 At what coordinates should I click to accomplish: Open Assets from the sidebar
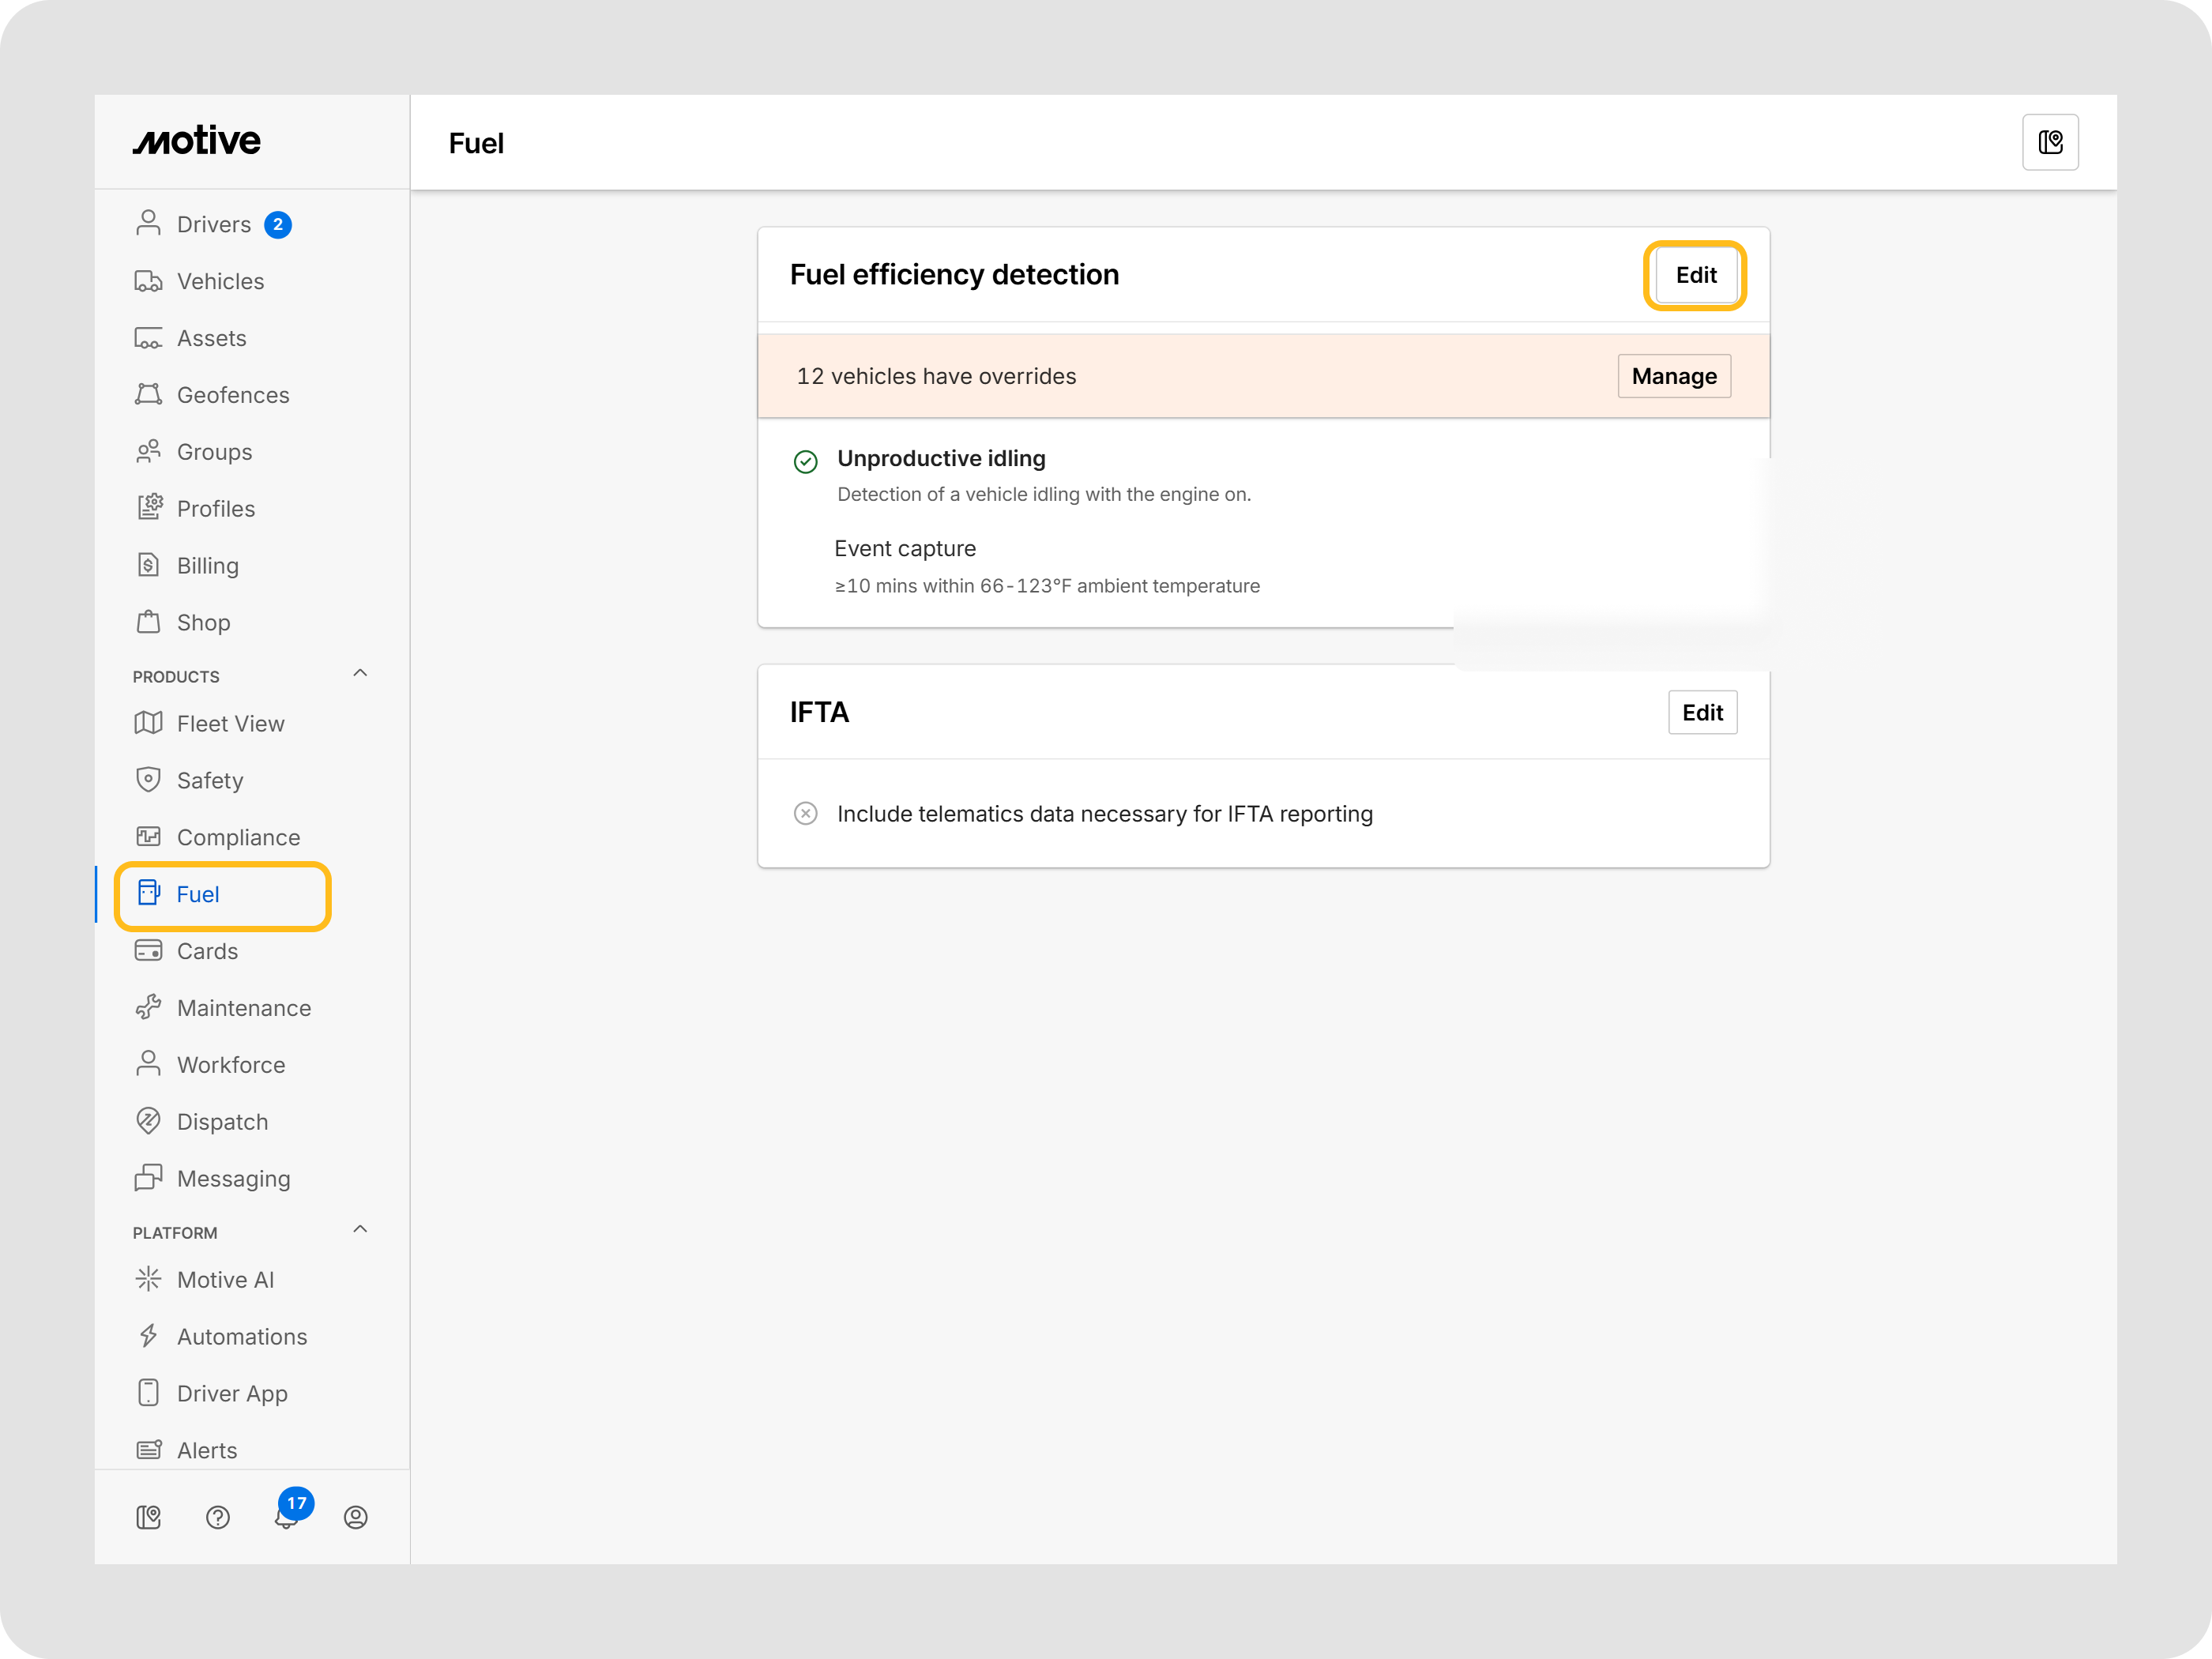(x=211, y=338)
